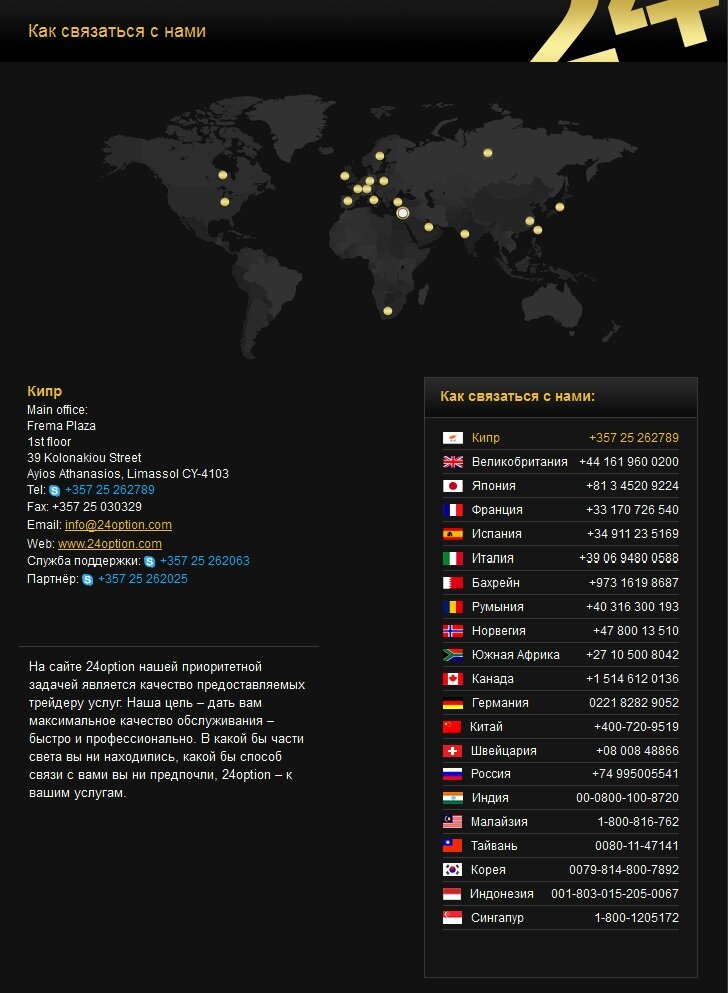
Task: Click the Bahrain flag icon
Action: pyautogui.click(x=453, y=583)
